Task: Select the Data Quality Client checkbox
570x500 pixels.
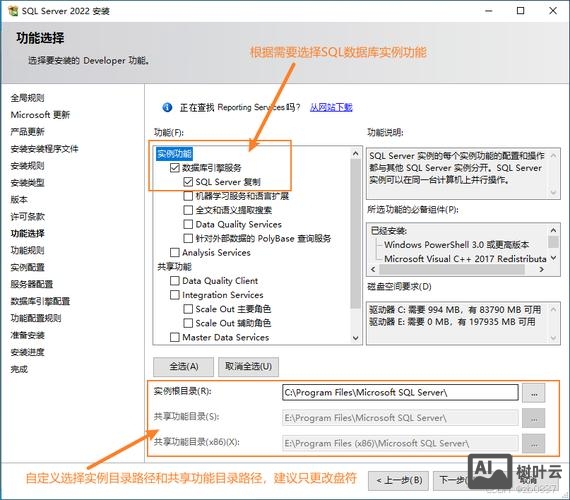Action: coord(175,281)
